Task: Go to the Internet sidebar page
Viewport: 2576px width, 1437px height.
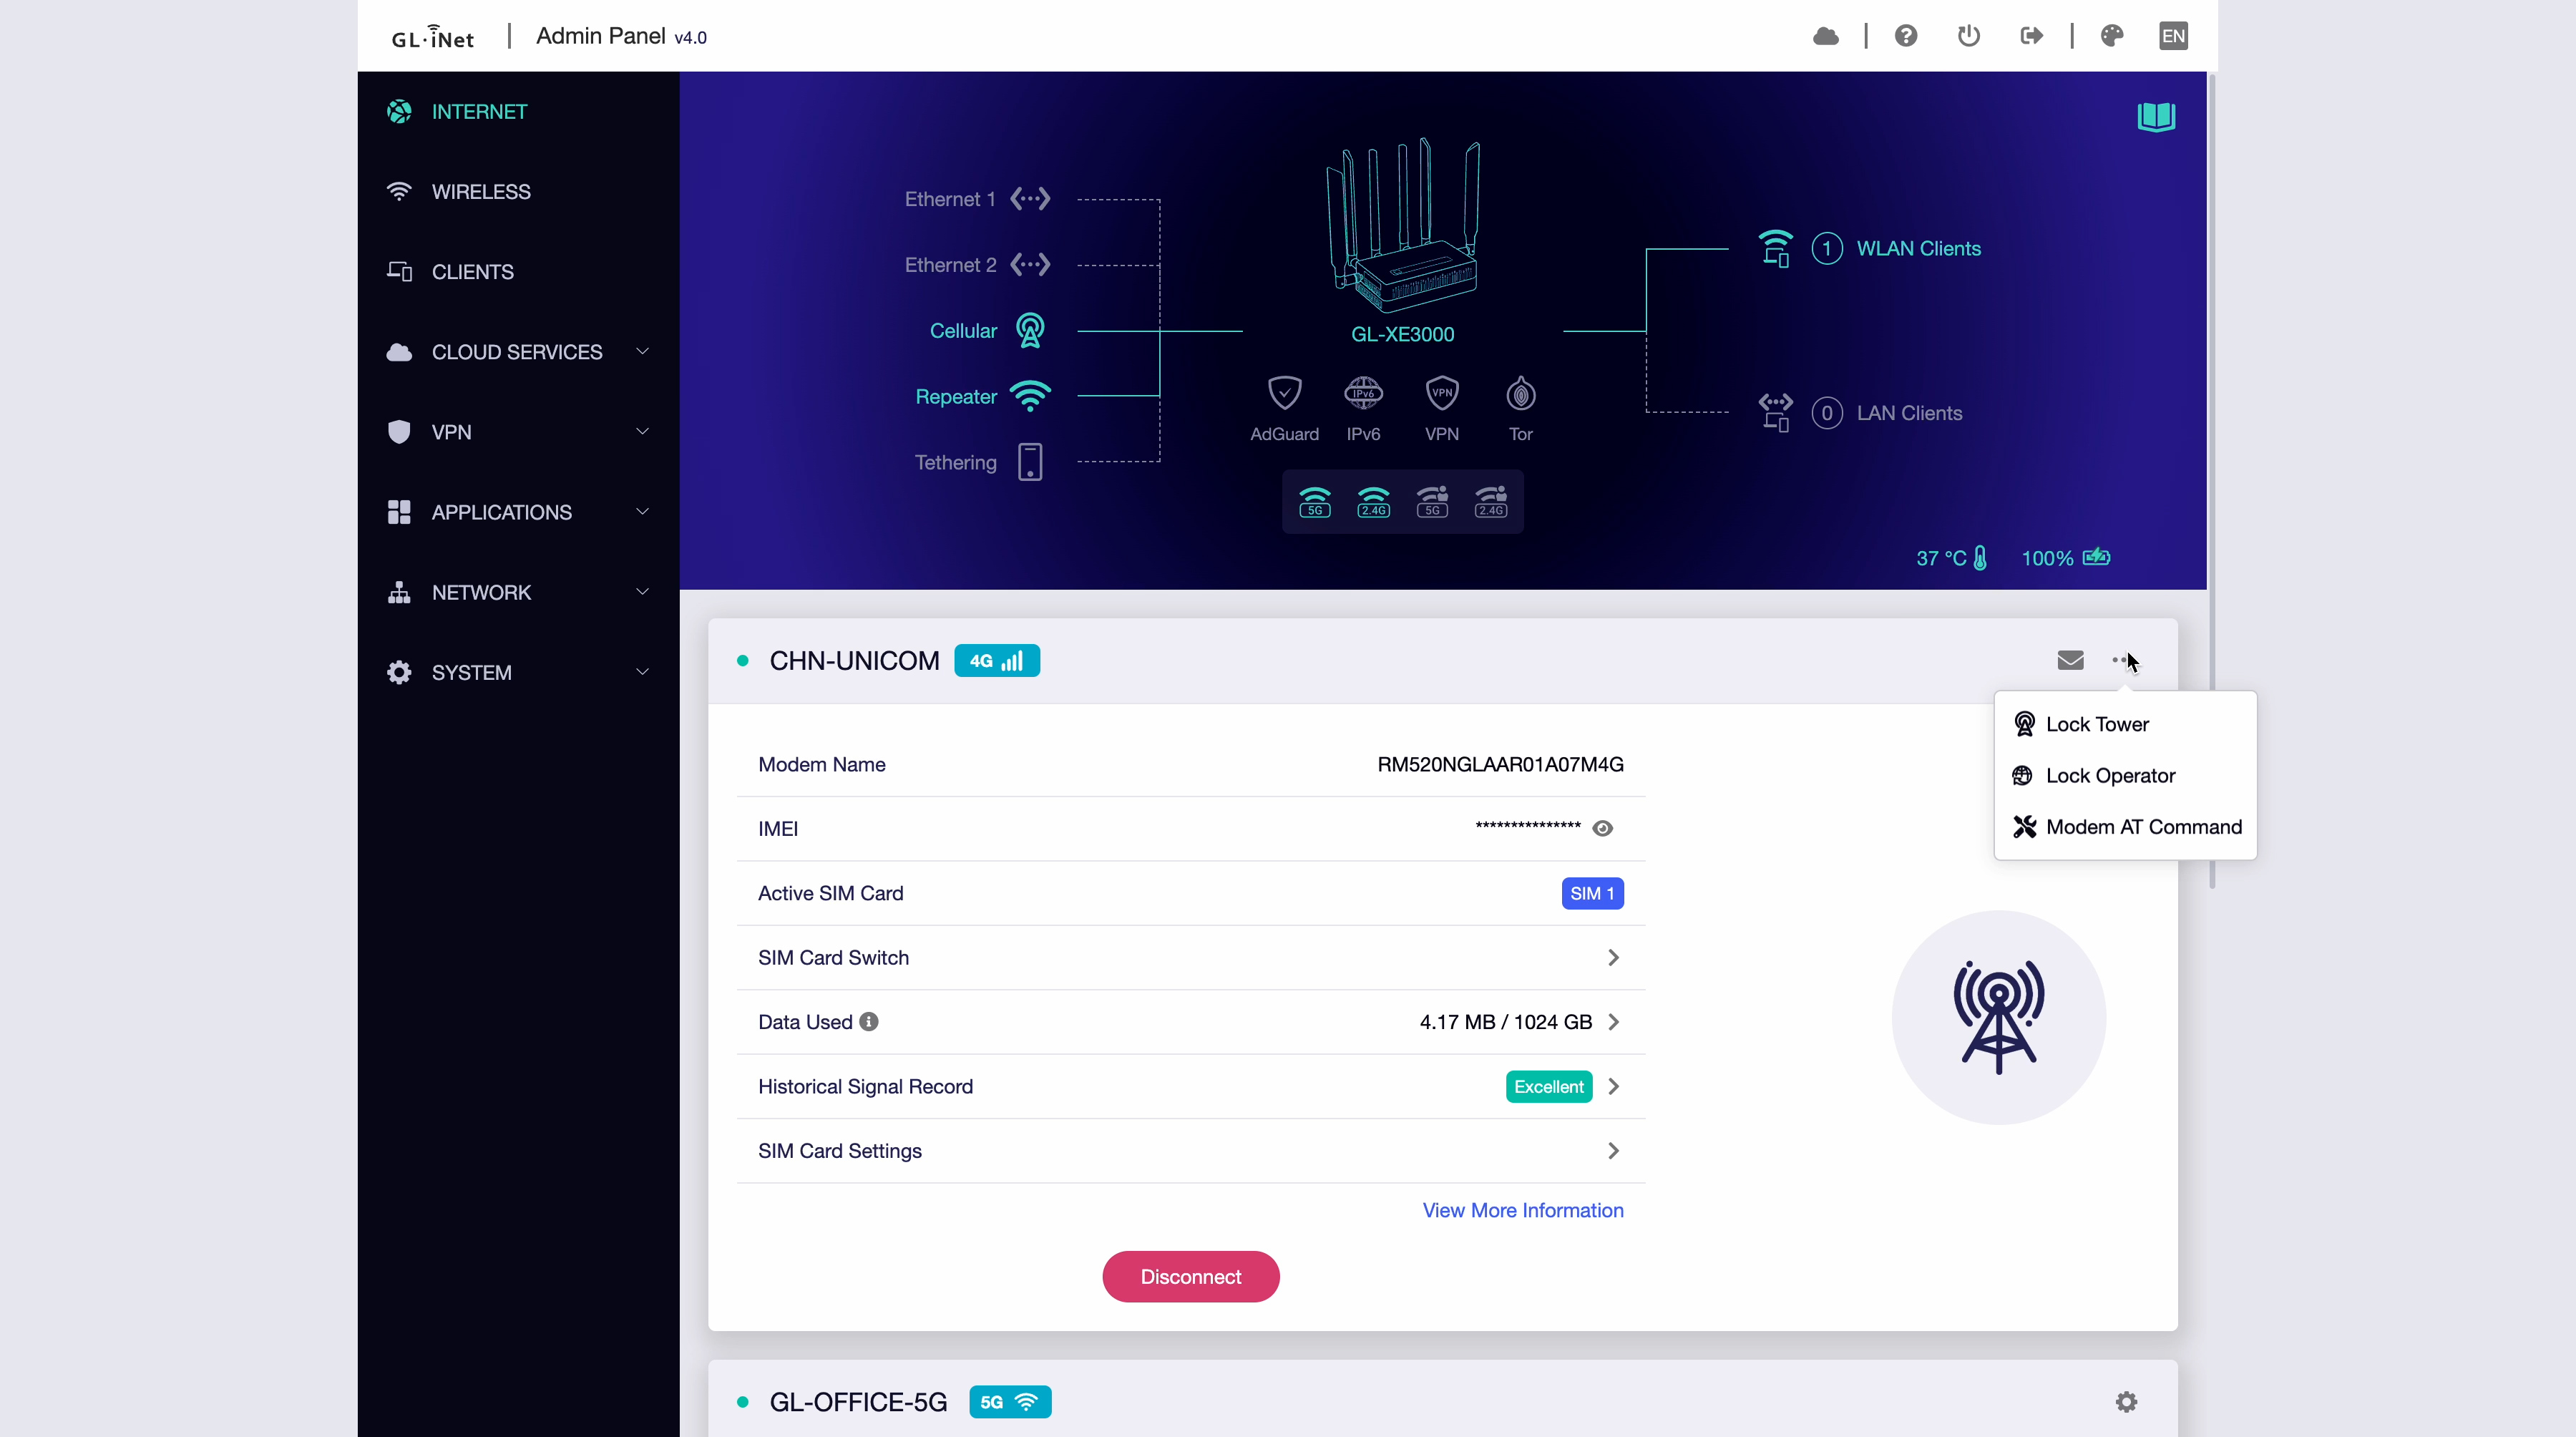Action: pyautogui.click(x=518, y=112)
